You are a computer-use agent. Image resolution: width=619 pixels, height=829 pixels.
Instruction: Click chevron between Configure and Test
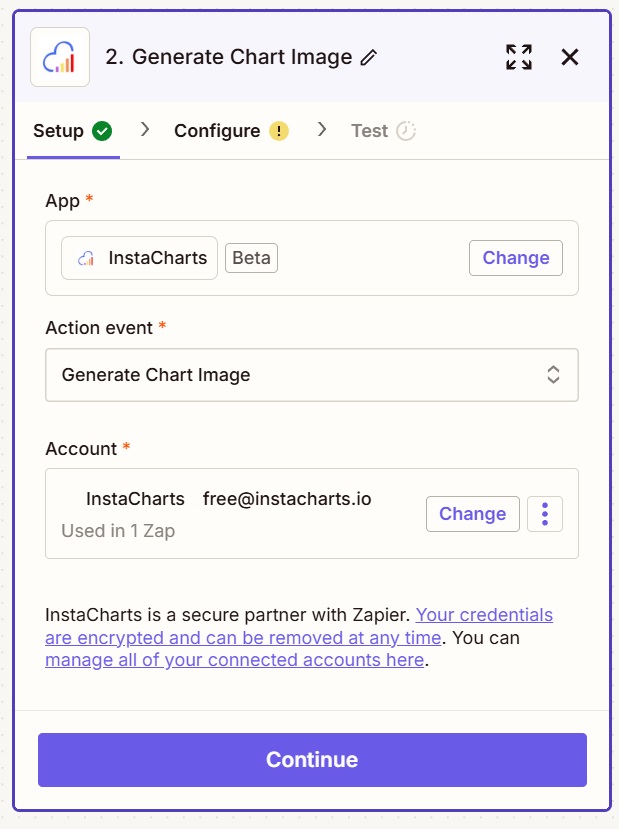click(x=321, y=130)
